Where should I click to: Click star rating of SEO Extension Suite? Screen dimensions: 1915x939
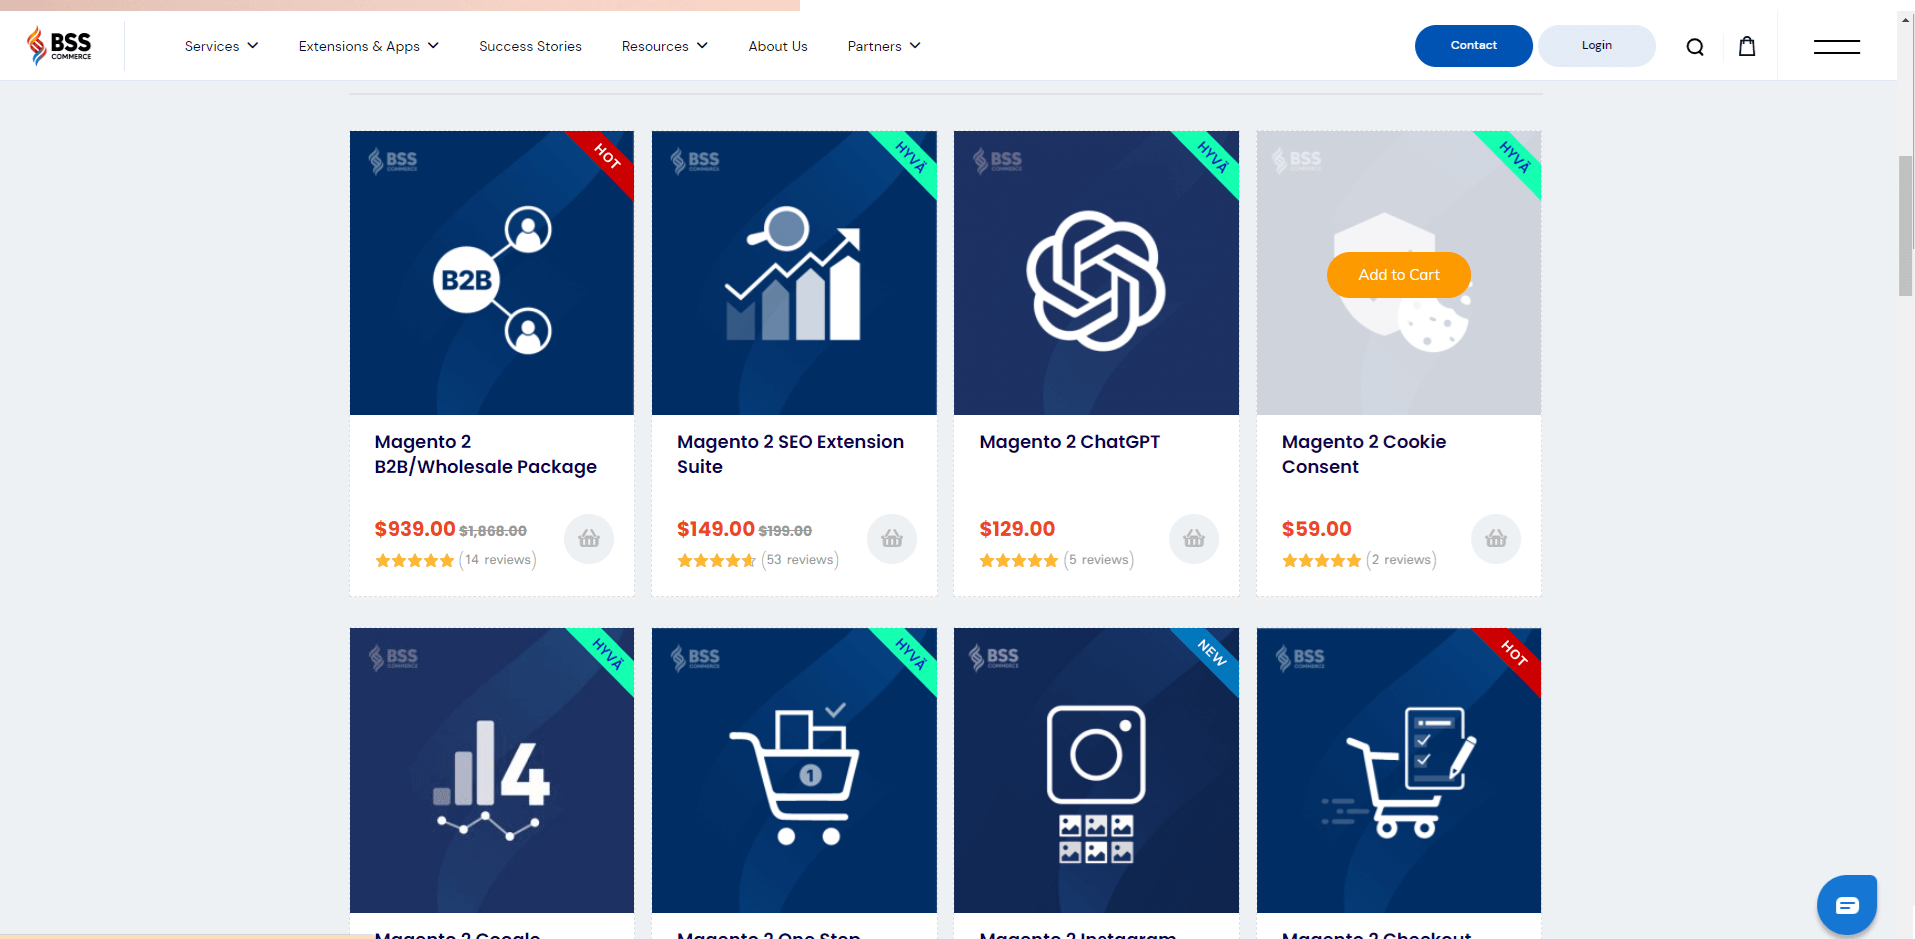click(716, 560)
